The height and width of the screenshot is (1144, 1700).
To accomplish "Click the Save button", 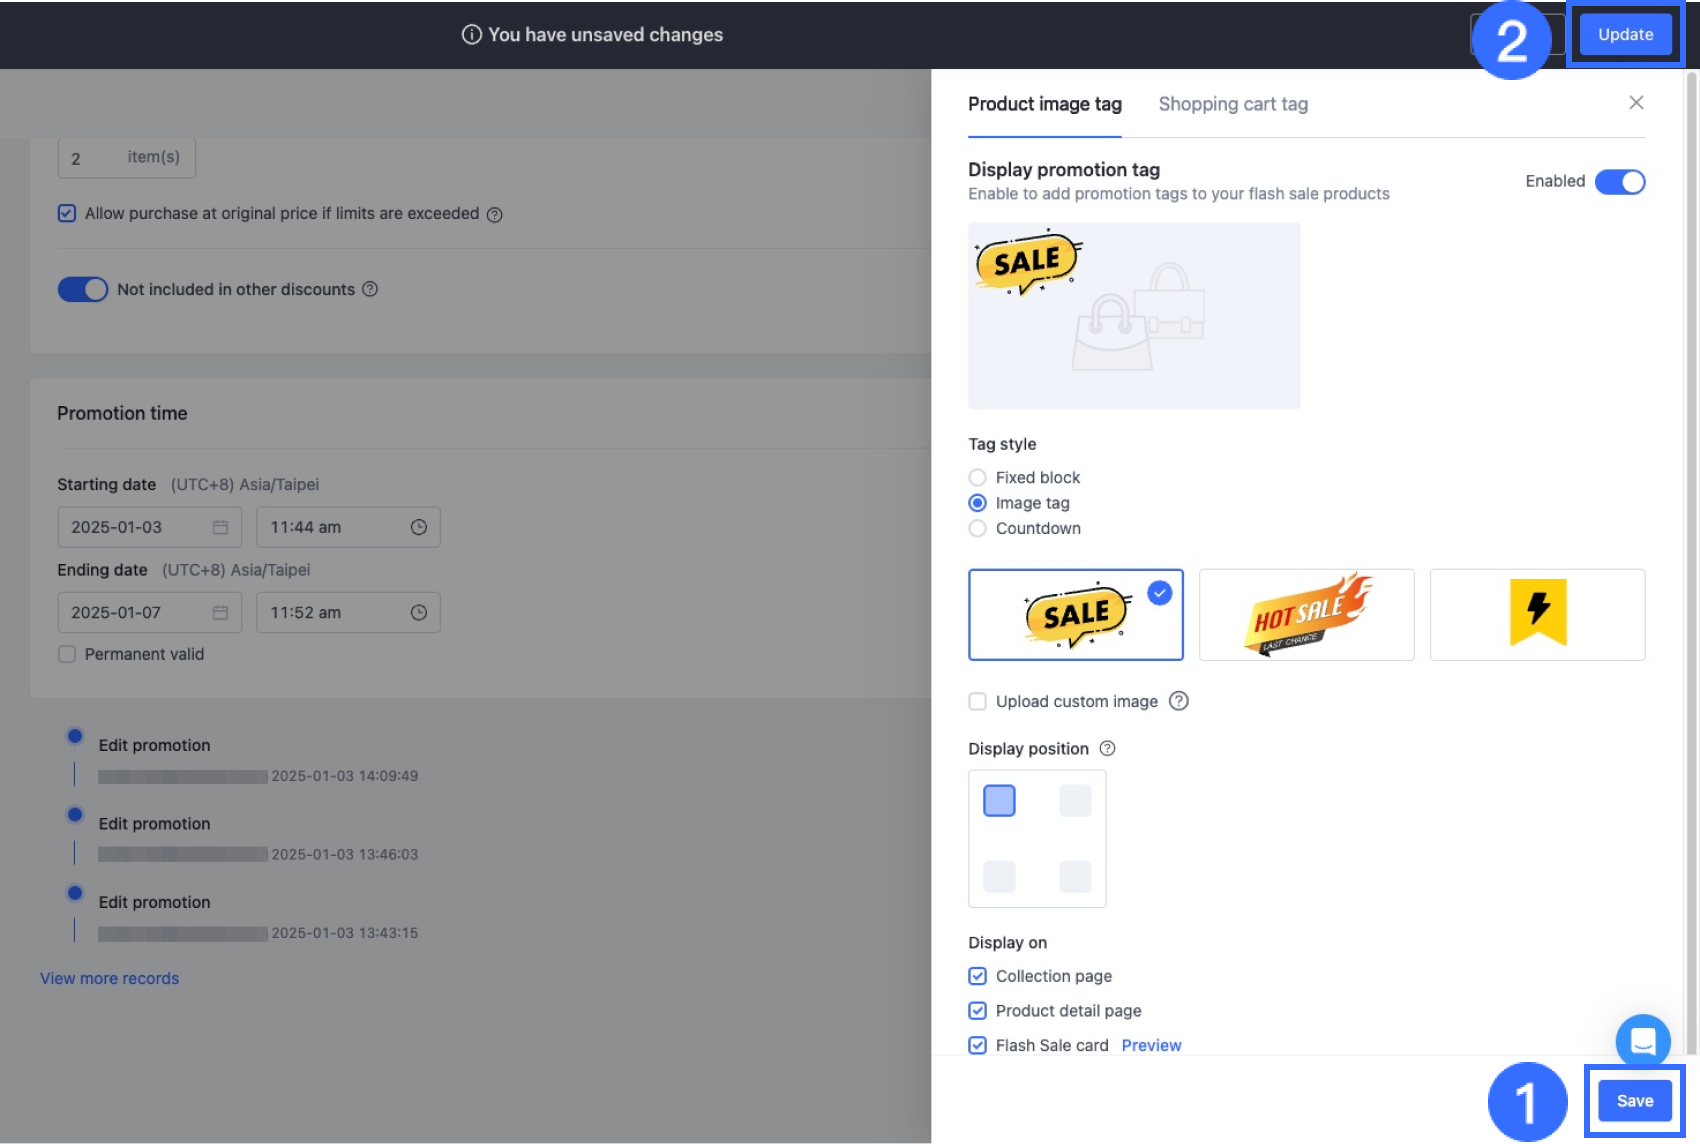I will (1634, 1100).
